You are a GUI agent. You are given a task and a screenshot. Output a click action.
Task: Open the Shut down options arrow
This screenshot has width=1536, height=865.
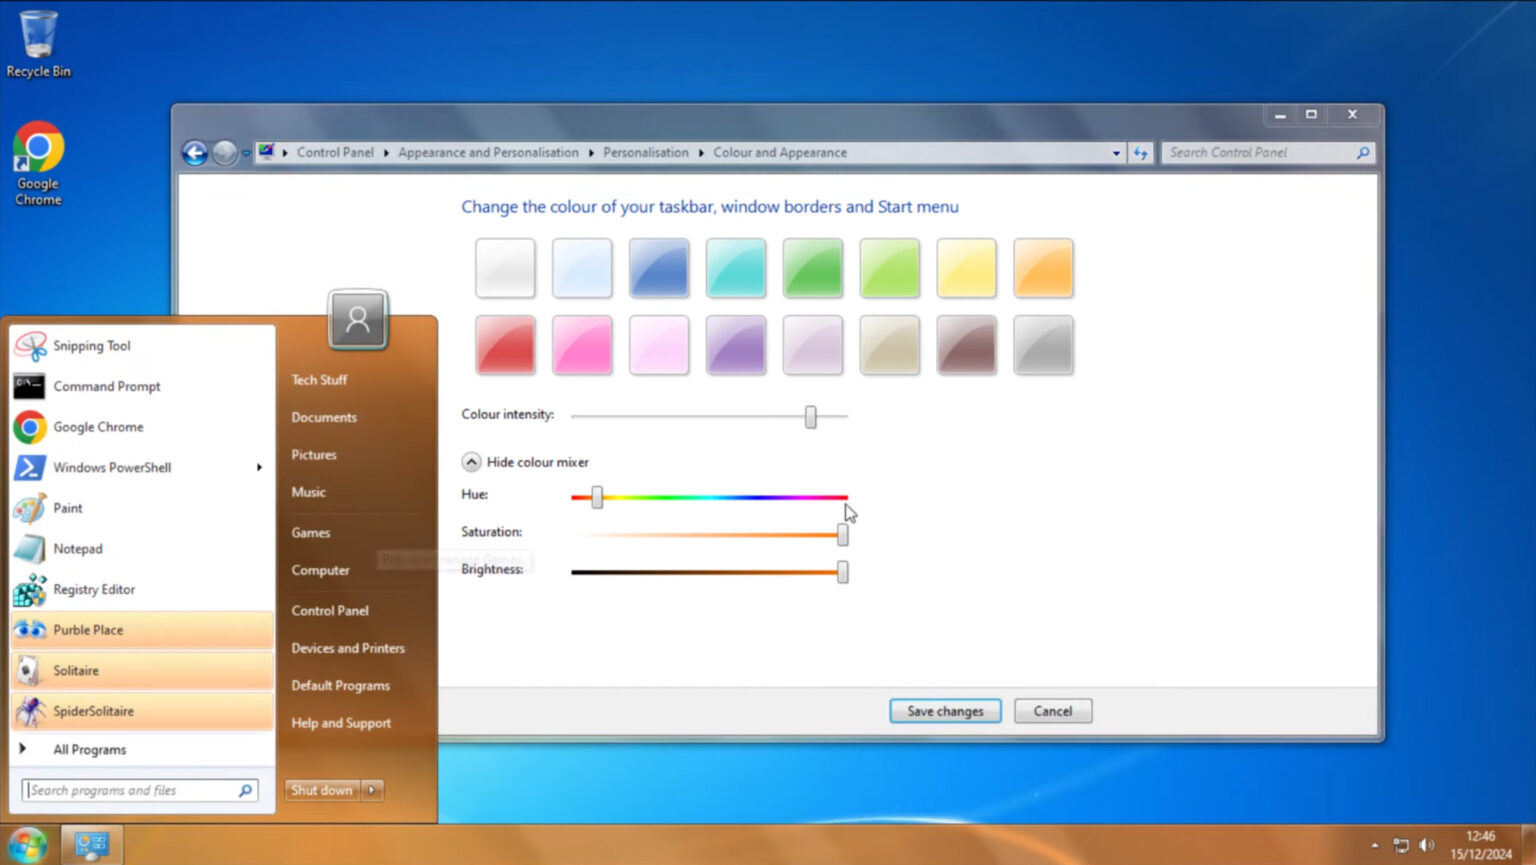point(371,790)
